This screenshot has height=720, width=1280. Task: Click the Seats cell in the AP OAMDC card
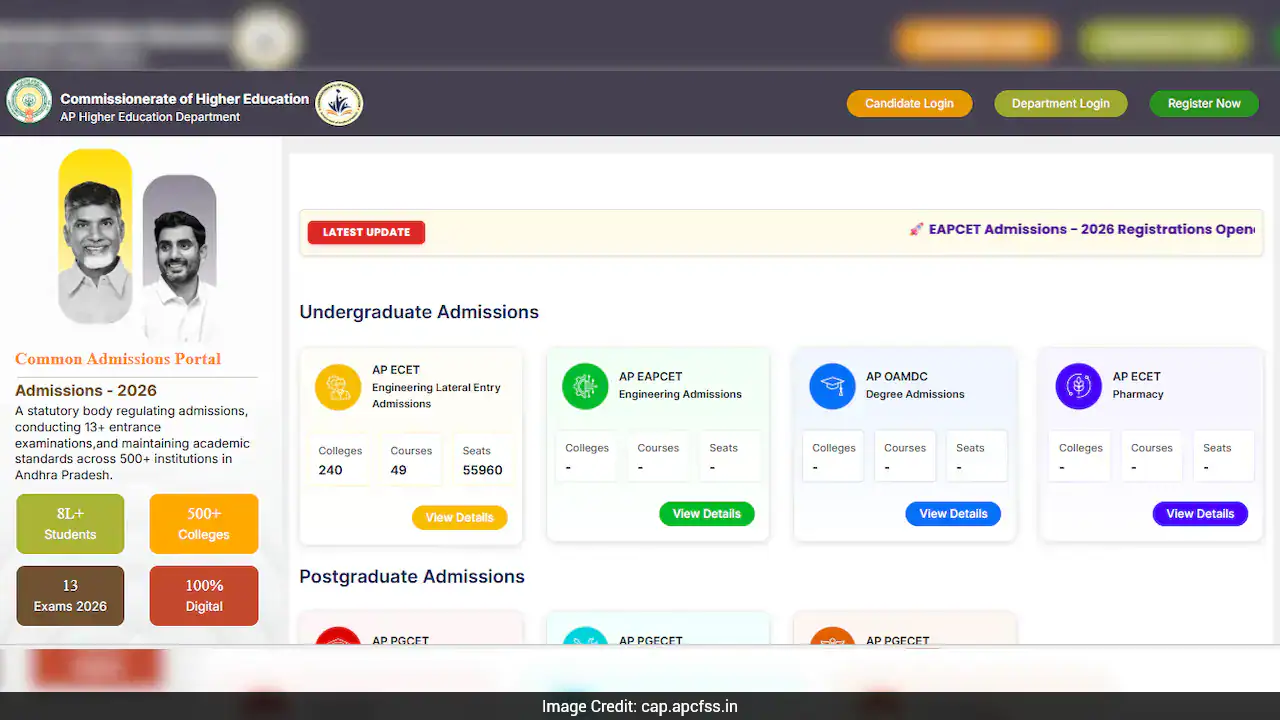977,457
